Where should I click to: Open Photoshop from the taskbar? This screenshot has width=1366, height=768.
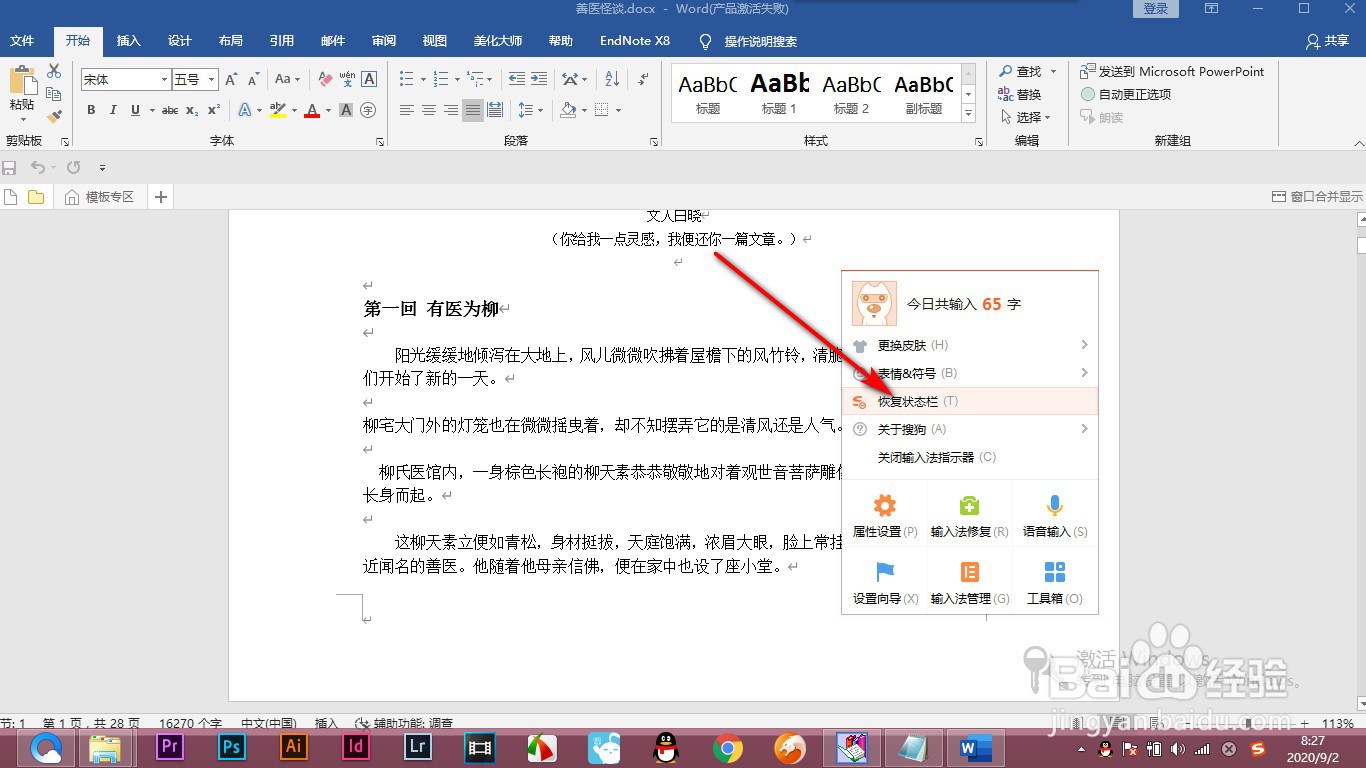232,746
